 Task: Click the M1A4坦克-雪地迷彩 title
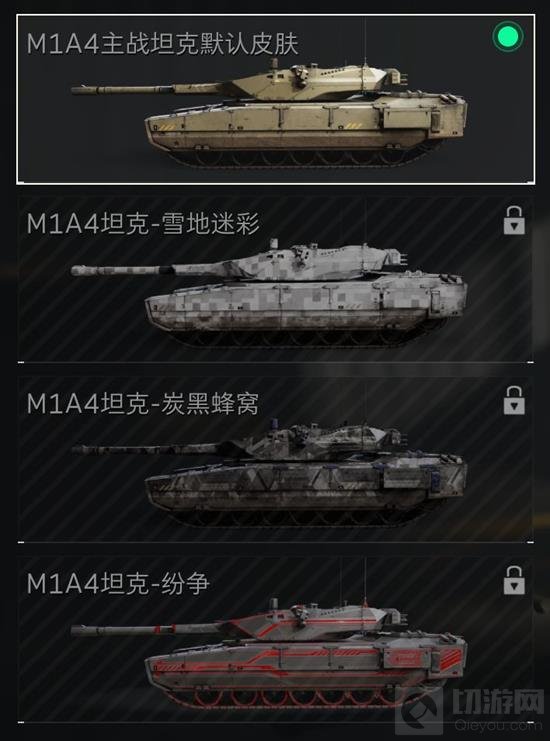coord(143,224)
